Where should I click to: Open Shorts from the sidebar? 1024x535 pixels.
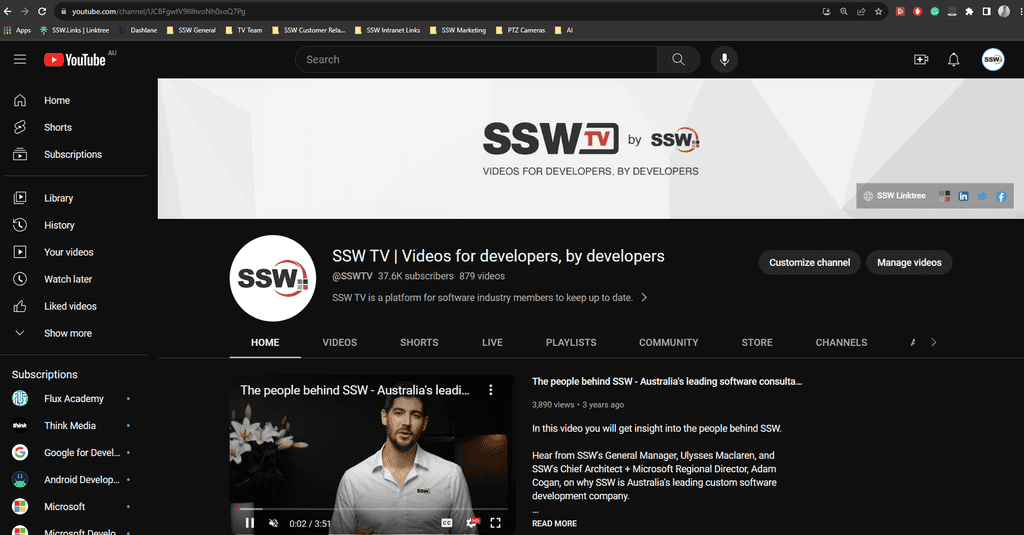(x=57, y=128)
